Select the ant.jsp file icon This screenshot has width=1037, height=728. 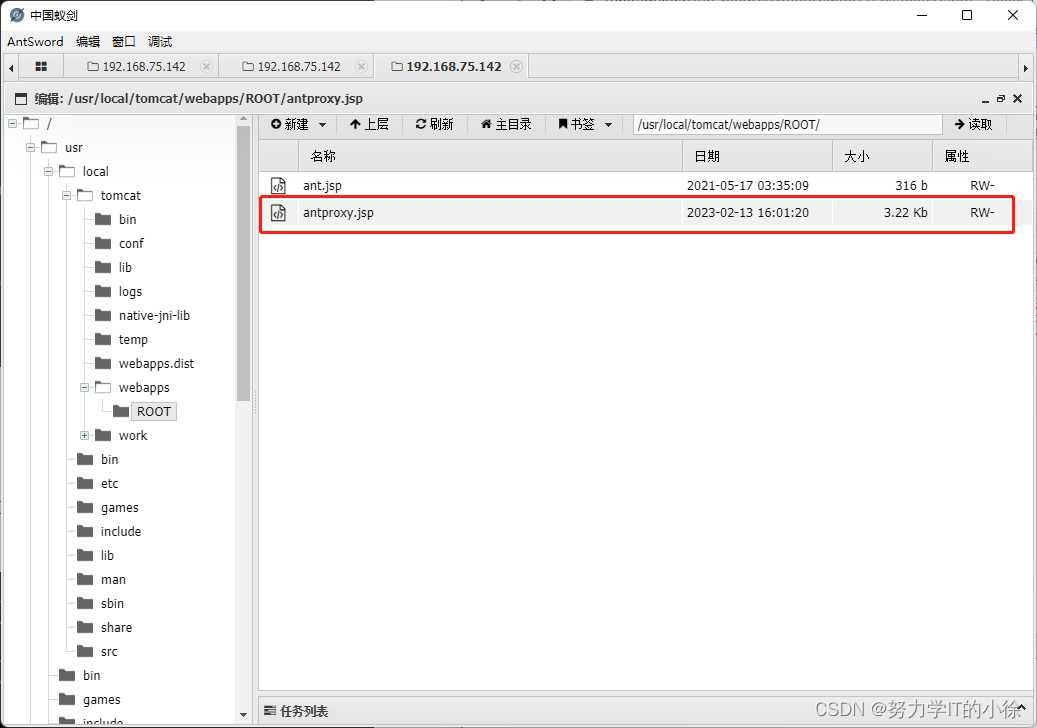coord(278,186)
